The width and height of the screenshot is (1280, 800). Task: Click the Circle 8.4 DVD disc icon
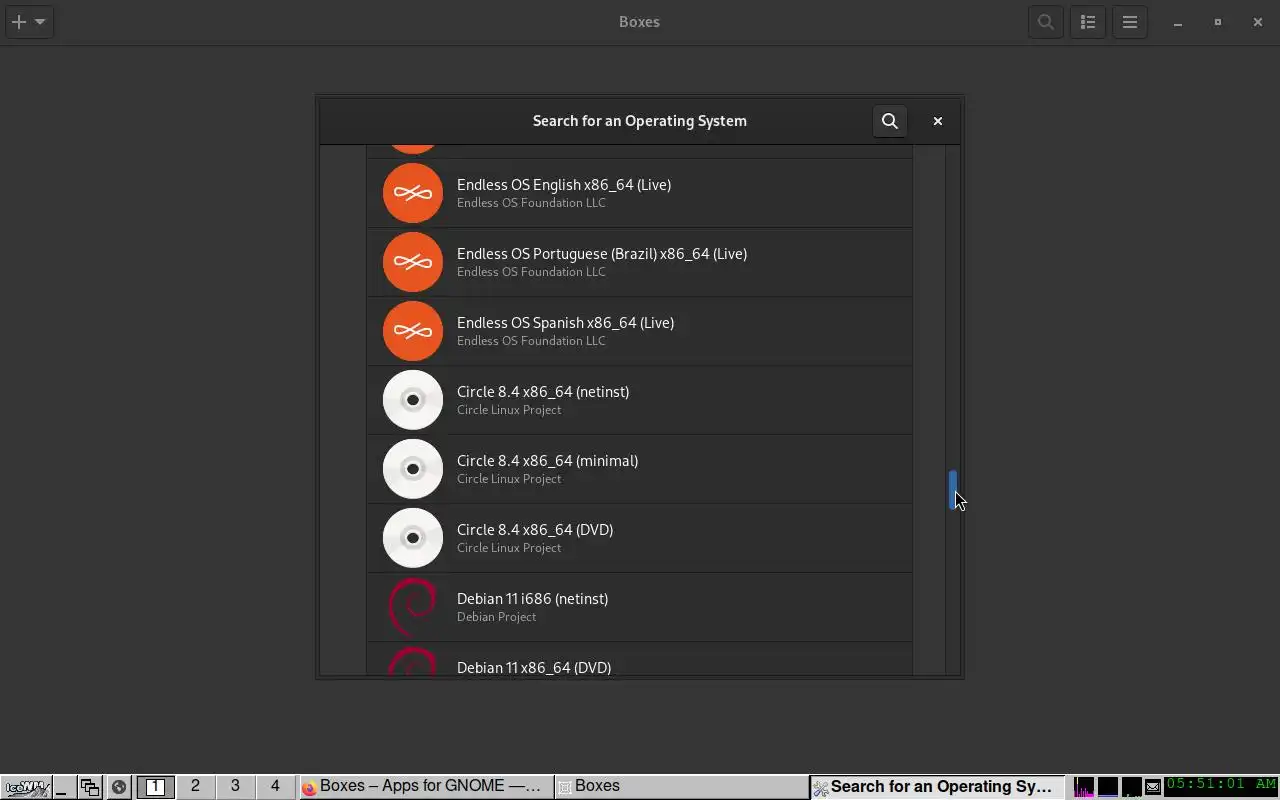pyautogui.click(x=413, y=538)
